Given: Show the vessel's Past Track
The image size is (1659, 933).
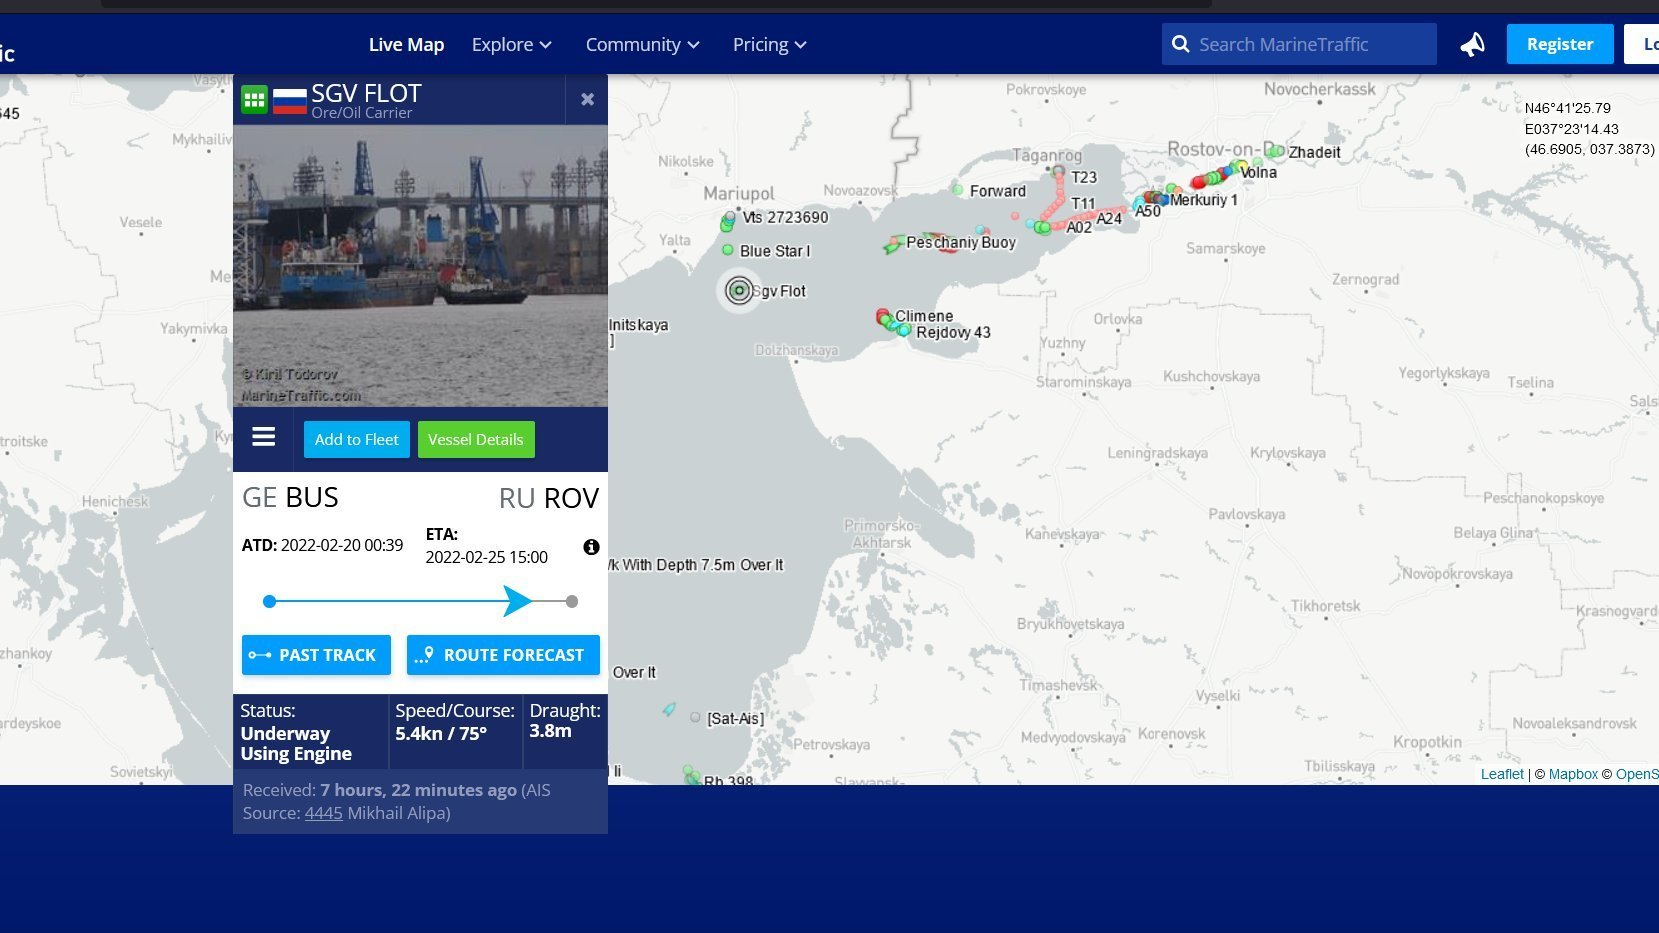Looking at the screenshot, I should coord(316,655).
